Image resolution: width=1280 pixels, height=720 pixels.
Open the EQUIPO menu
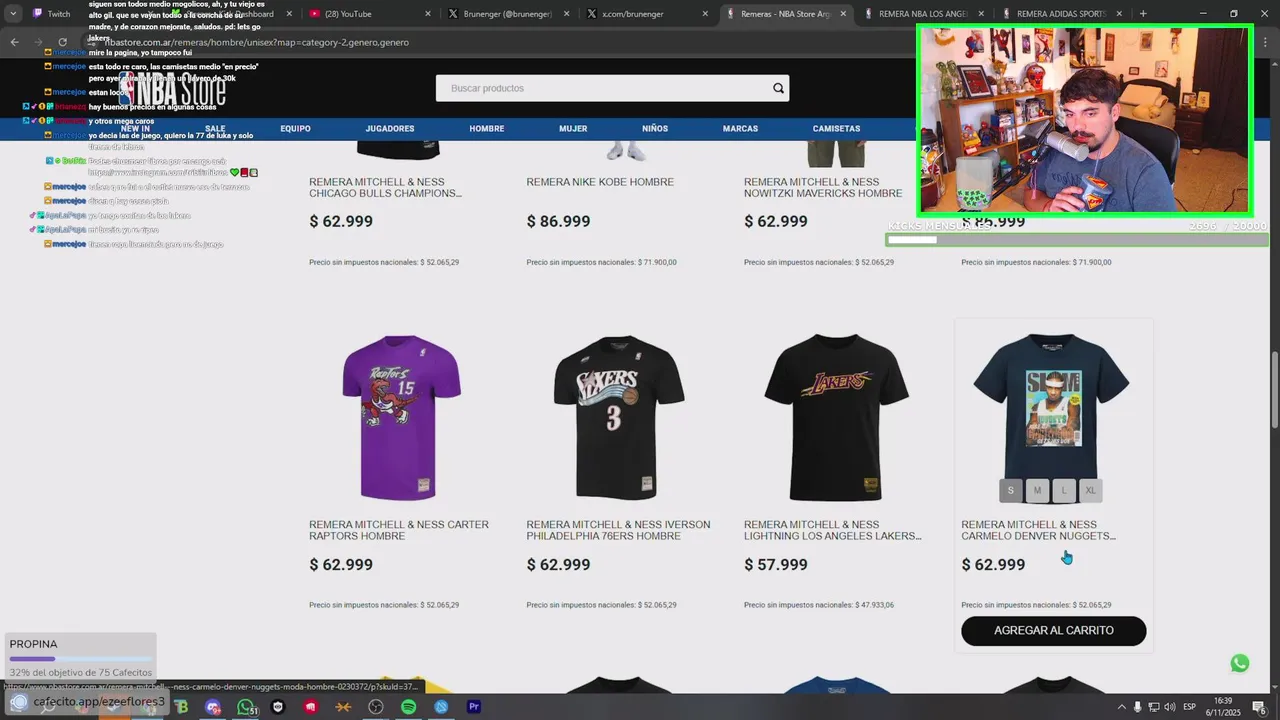point(295,129)
